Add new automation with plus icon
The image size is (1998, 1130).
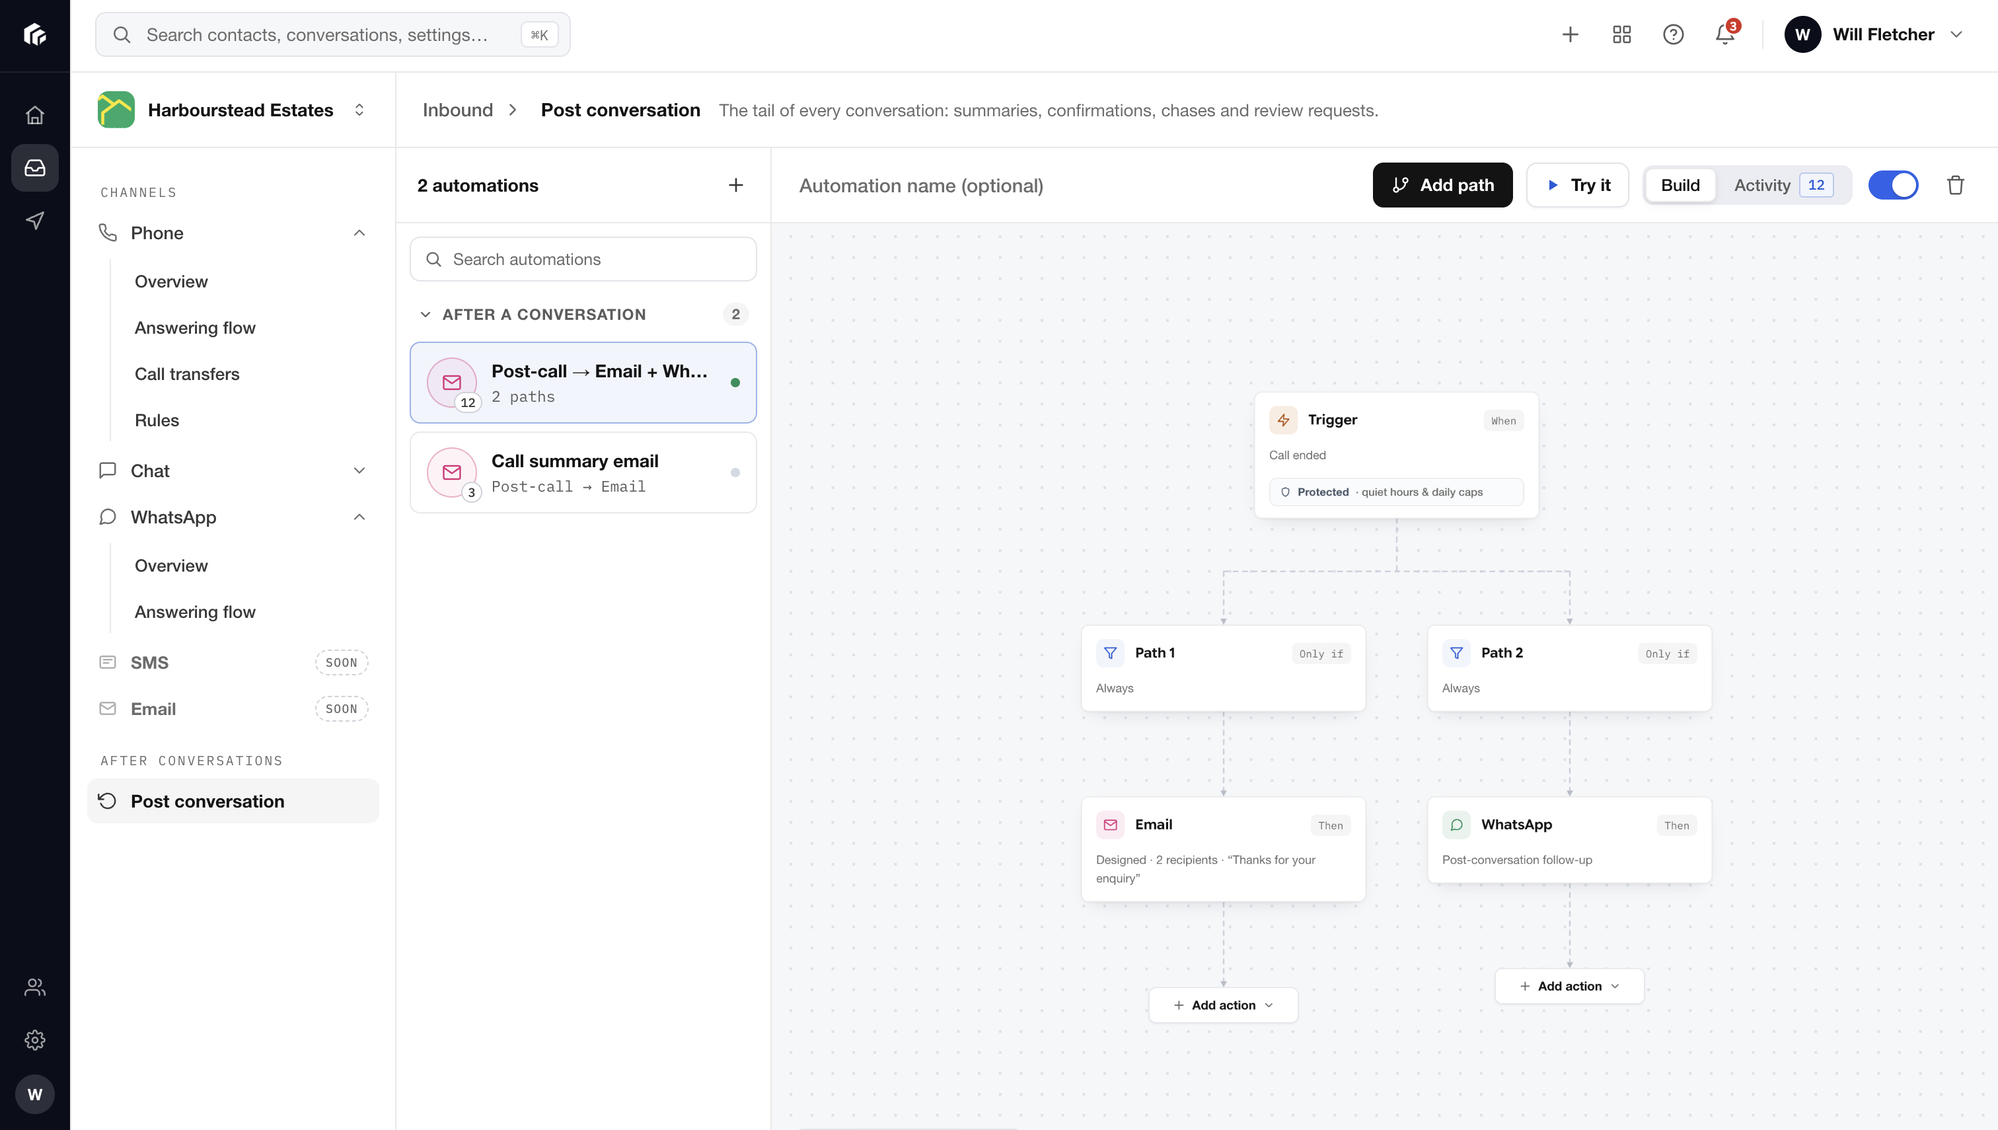click(736, 185)
